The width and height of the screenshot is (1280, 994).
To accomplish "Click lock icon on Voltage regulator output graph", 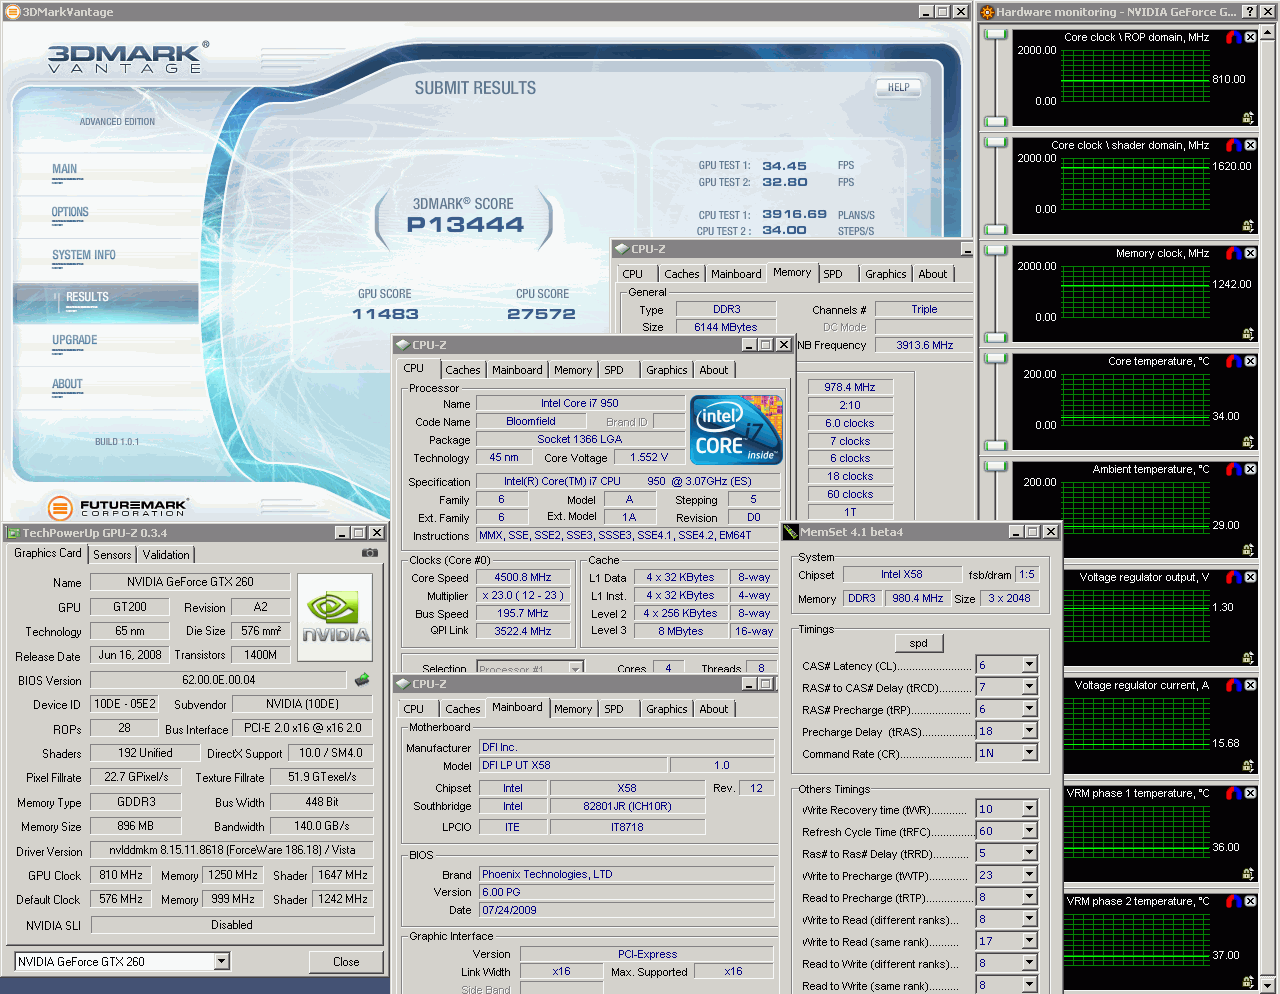I will pyautogui.click(x=1248, y=658).
